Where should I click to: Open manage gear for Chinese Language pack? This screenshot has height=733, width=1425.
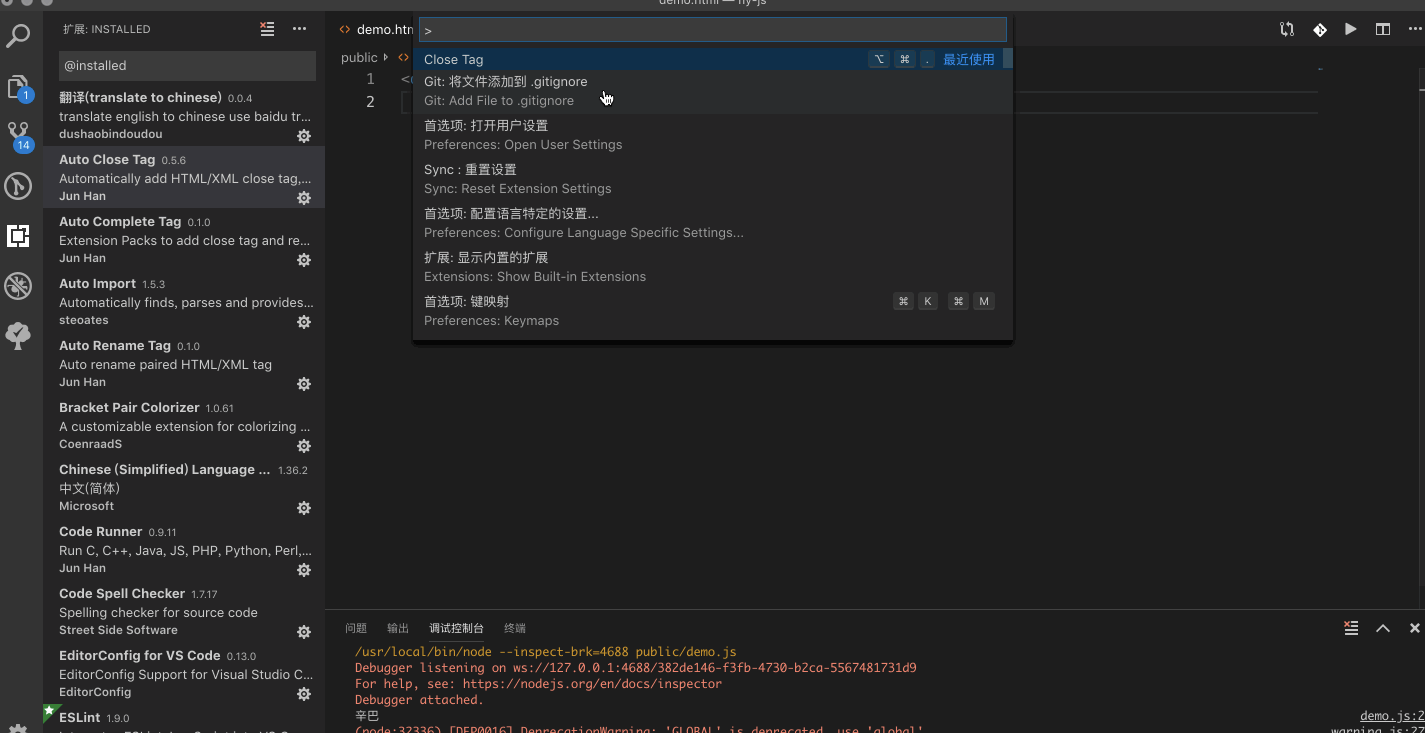(x=304, y=508)
